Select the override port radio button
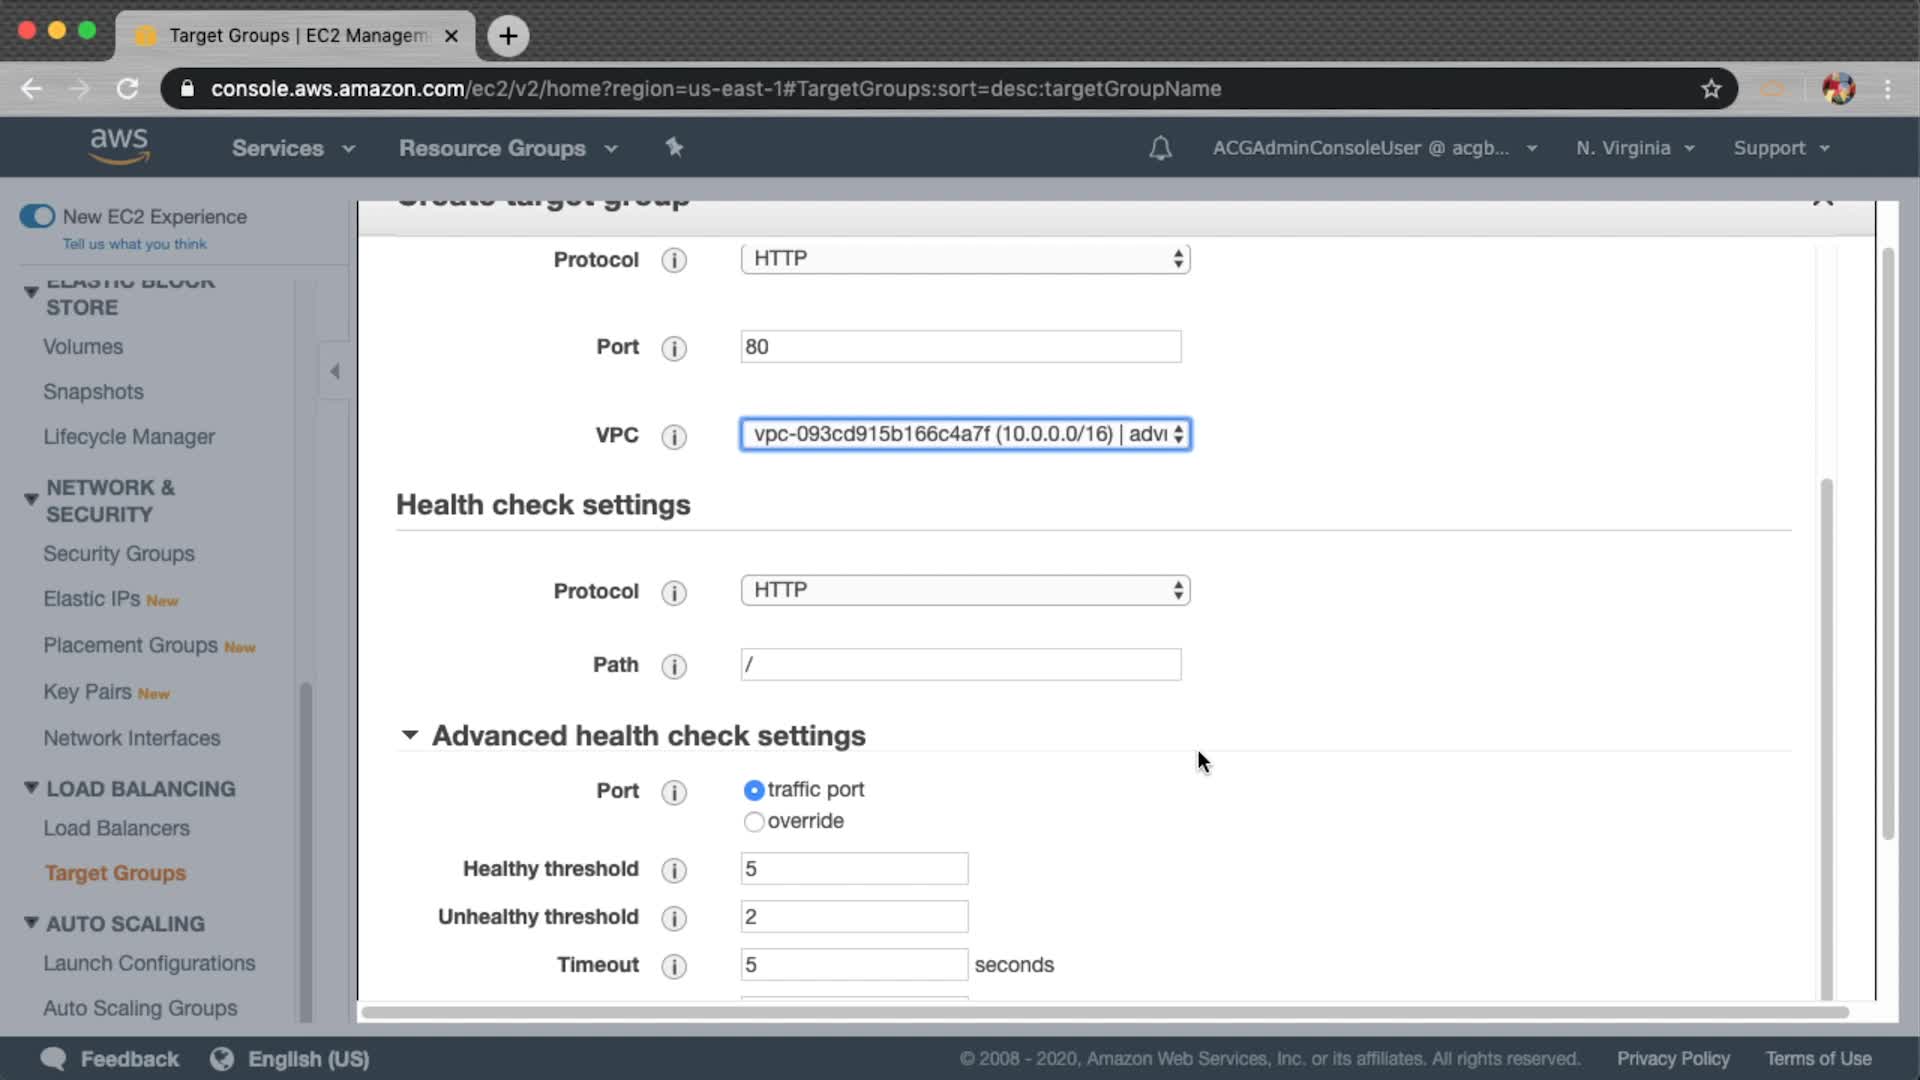The height and width of the screenshot is (1080, 1920). (x=754, y=822)
